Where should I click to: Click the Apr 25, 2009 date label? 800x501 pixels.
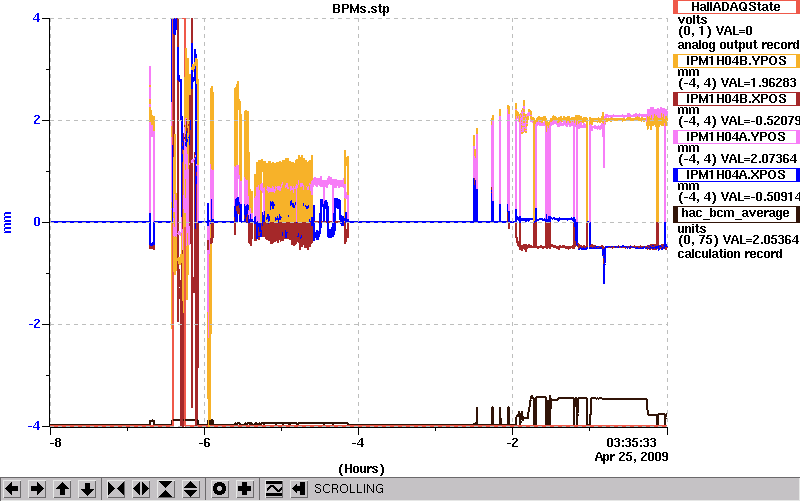632,456
